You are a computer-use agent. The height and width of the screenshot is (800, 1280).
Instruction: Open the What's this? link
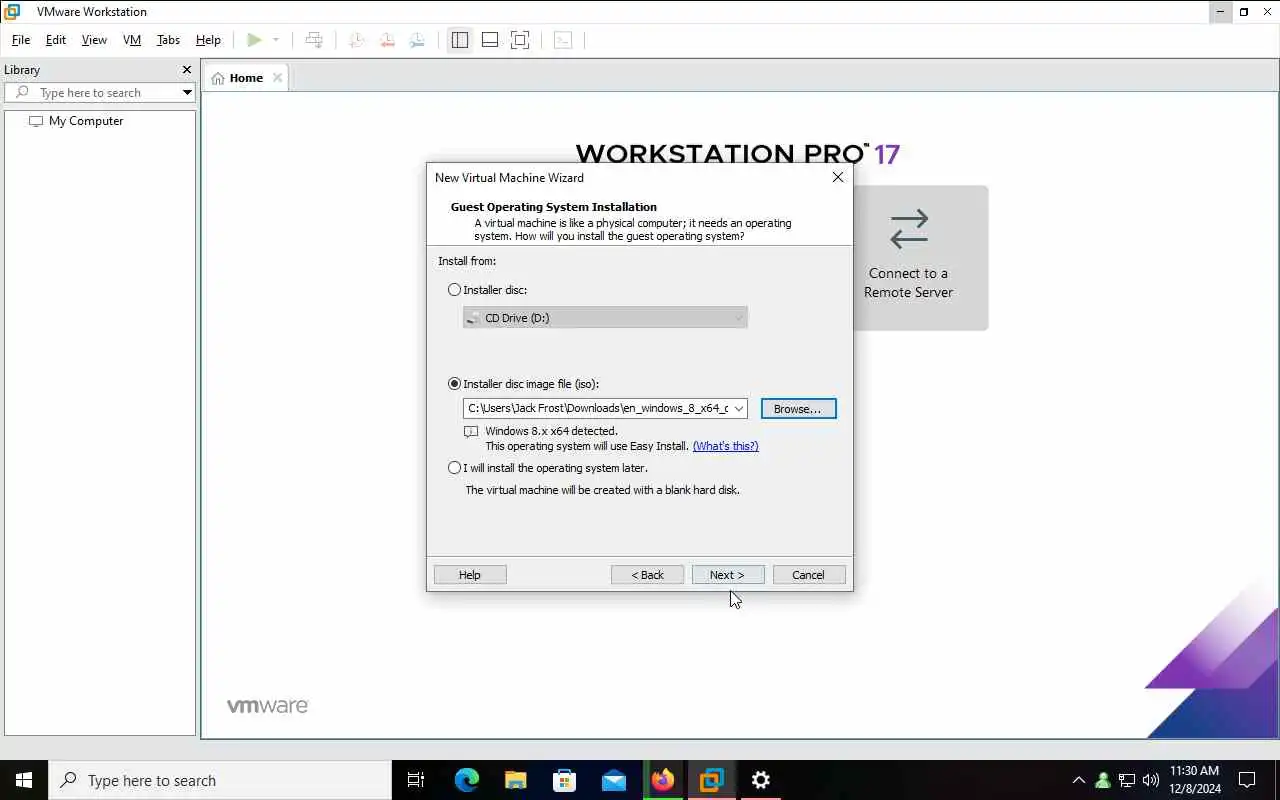coord(725,446)
